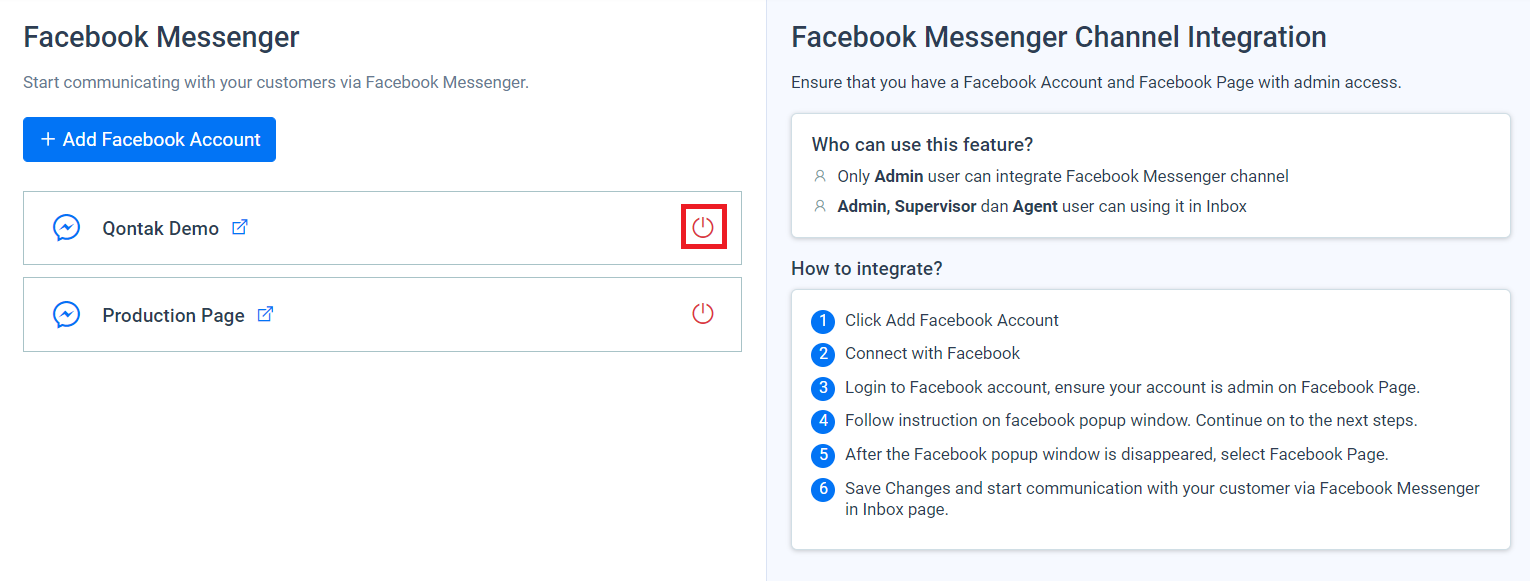
Task: Toggle the Production Page power icon
Action: pyautogui.click(x=703, y=314)
